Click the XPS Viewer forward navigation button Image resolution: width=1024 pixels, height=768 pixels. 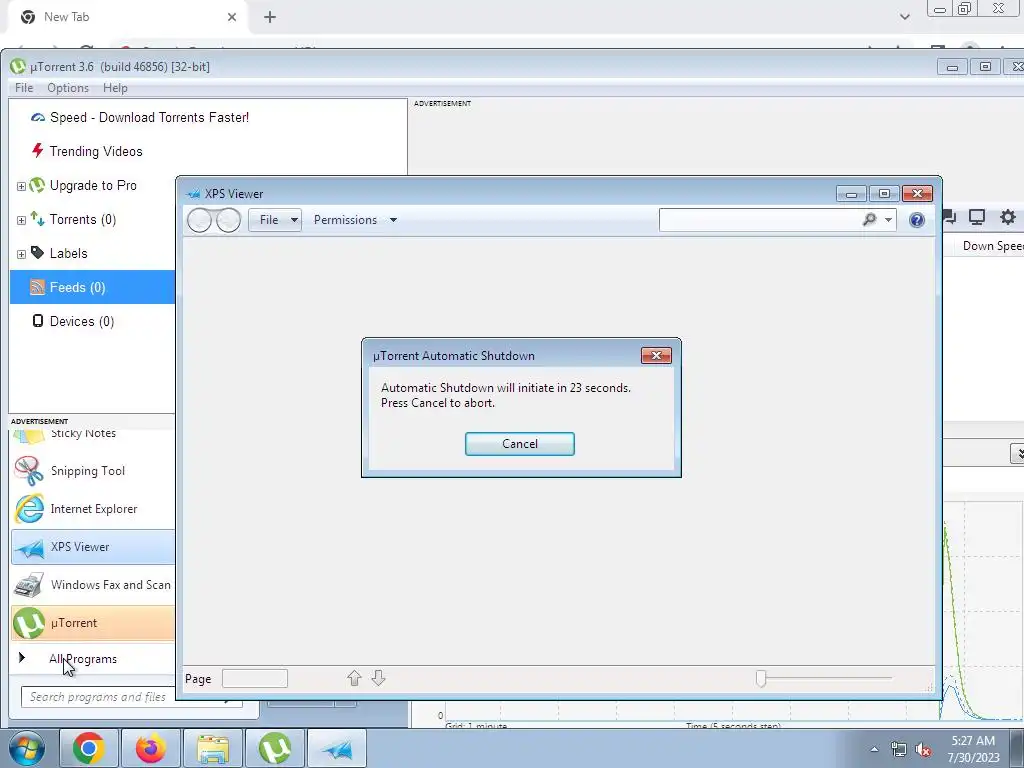point(229,221)
